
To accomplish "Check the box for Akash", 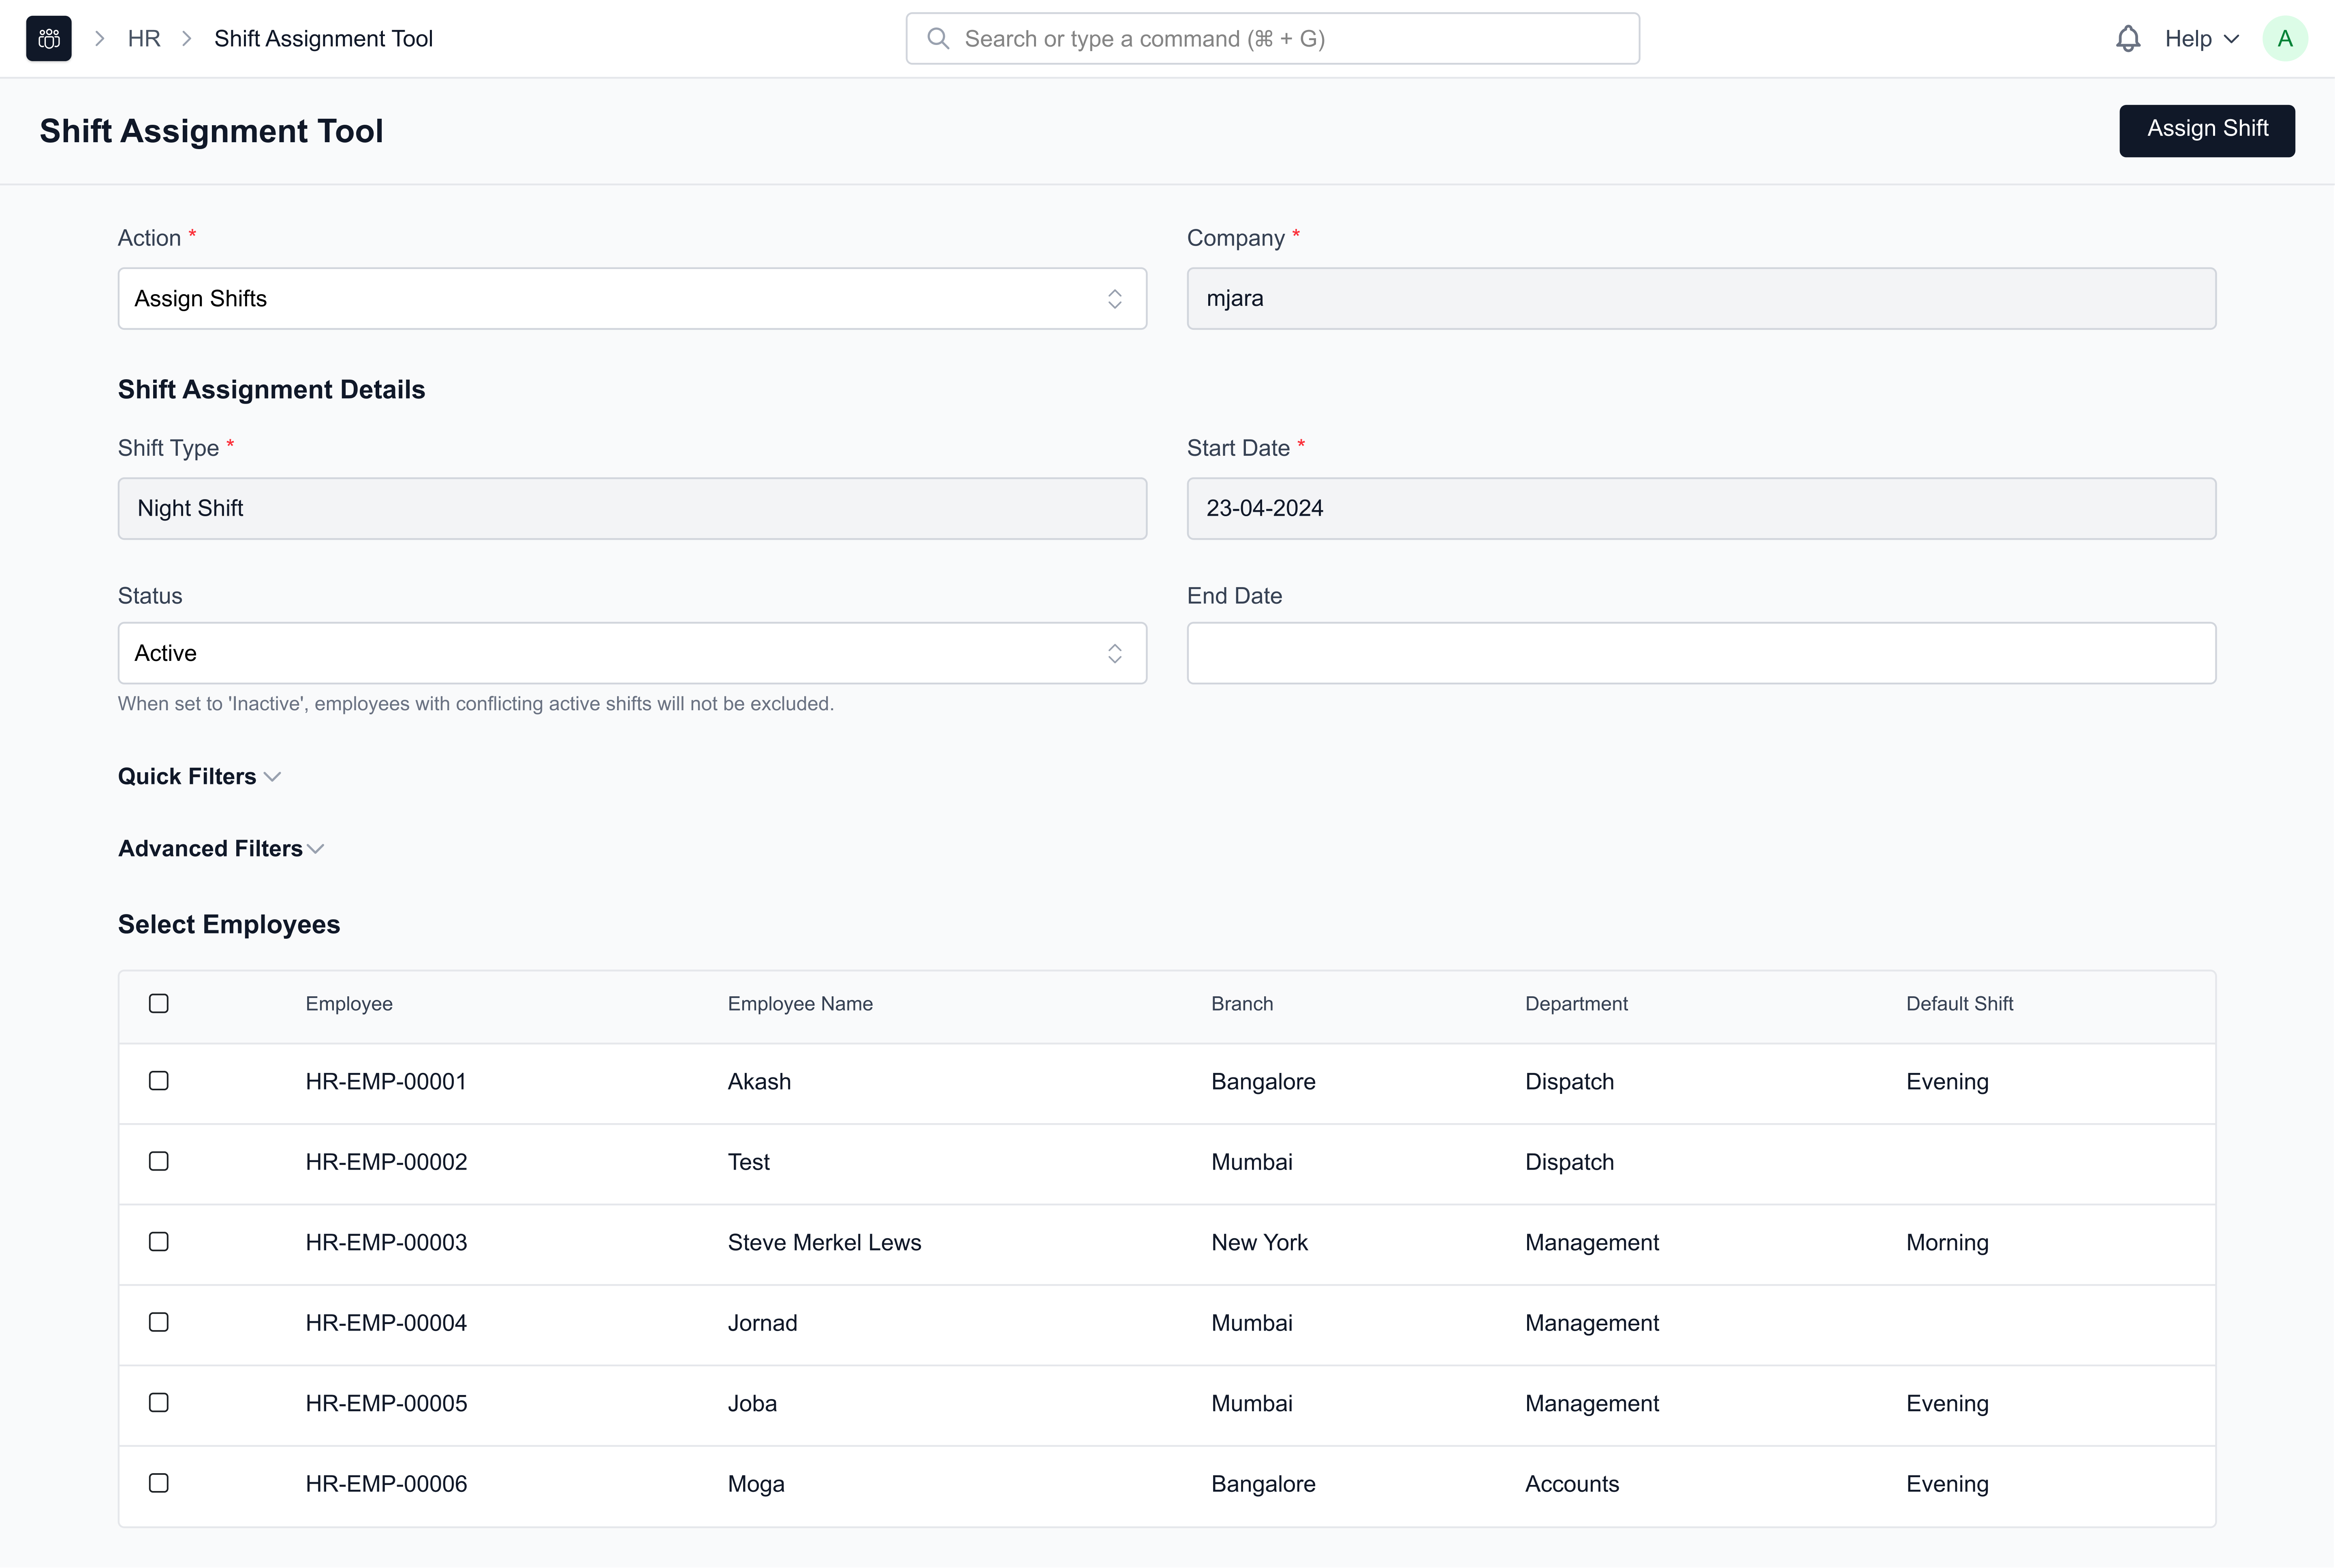I will [x=159, y=1081].
